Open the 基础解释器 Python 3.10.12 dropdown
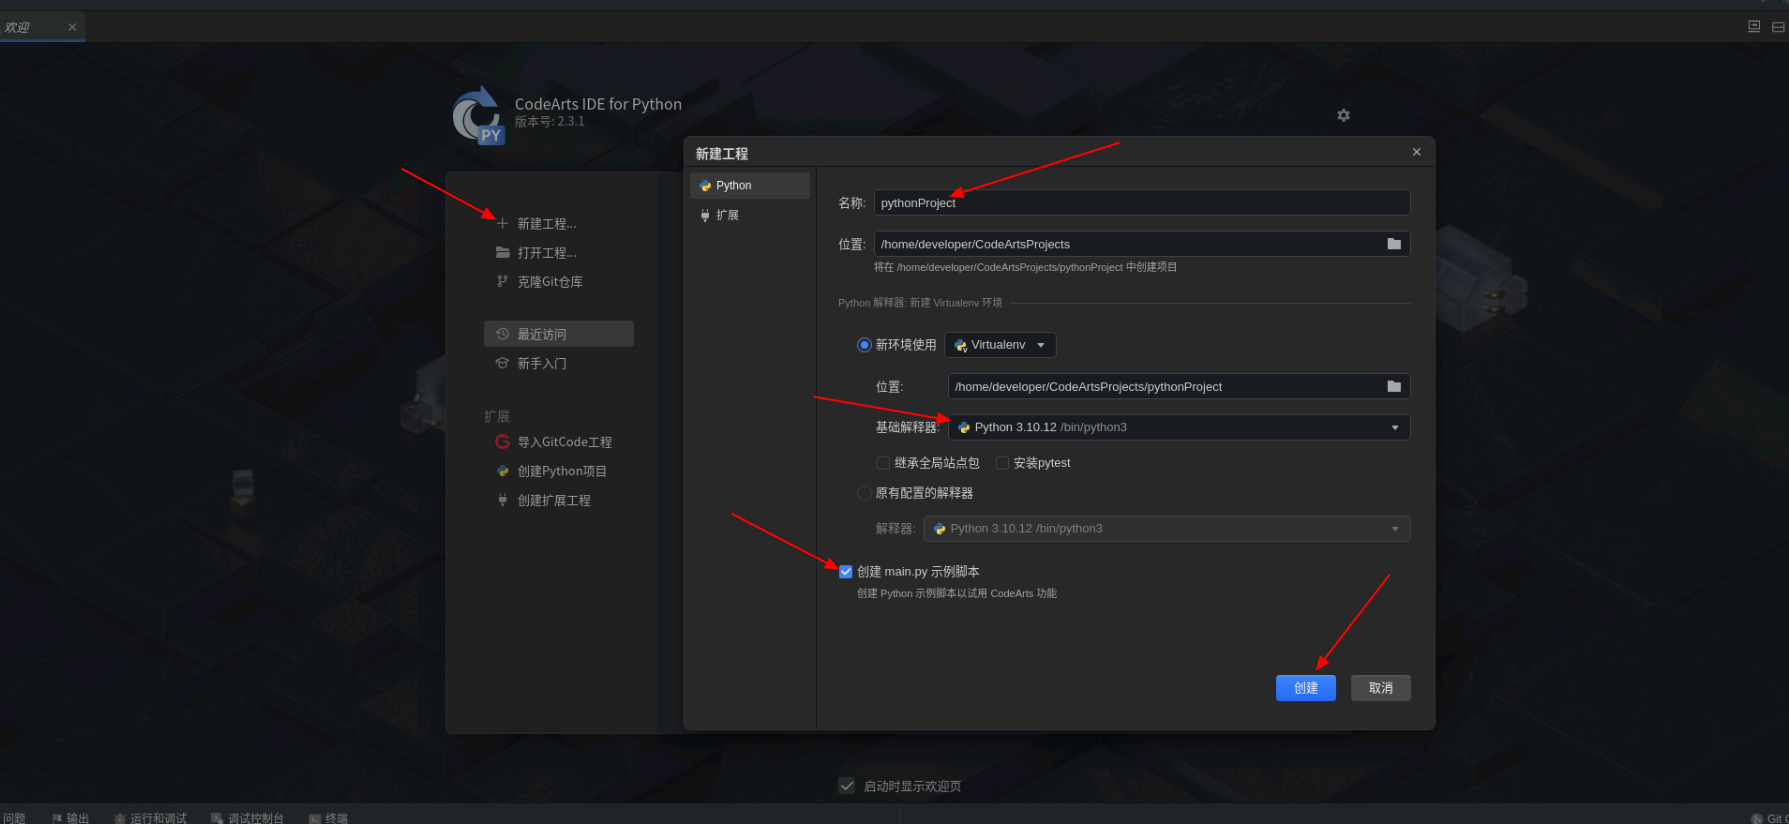1789x824 pixels. pos(1179,427)
